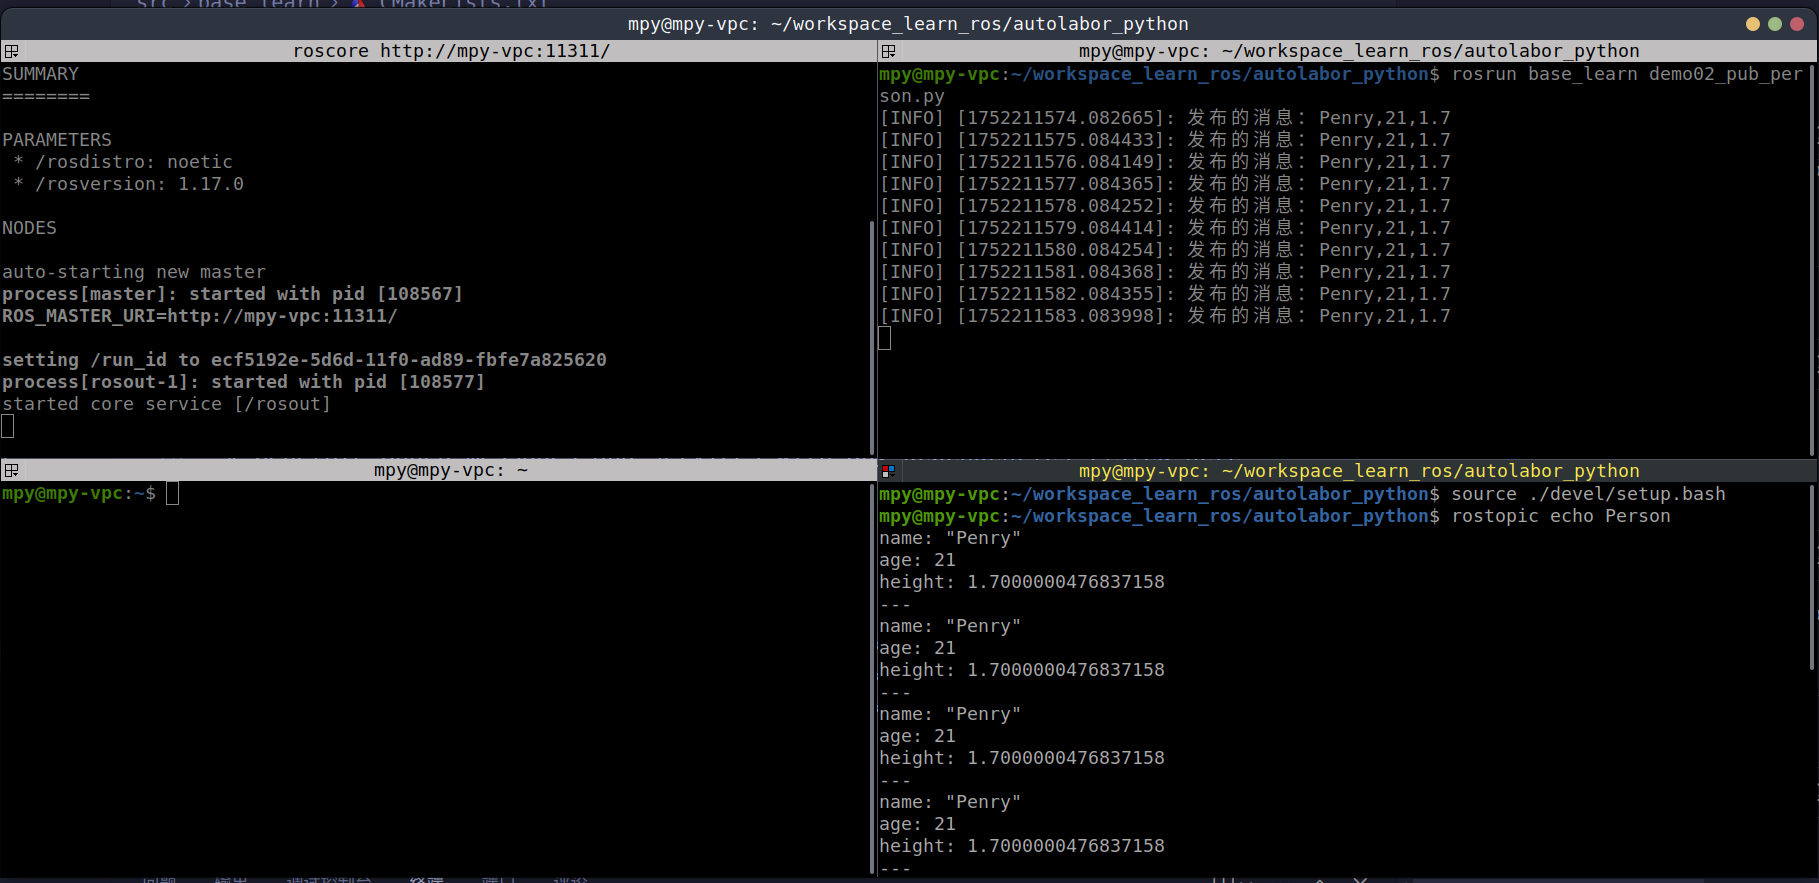The image size is (1819, 883).
Task: Click group icon of rostopic echo pane
Action: tap(888, 470)
